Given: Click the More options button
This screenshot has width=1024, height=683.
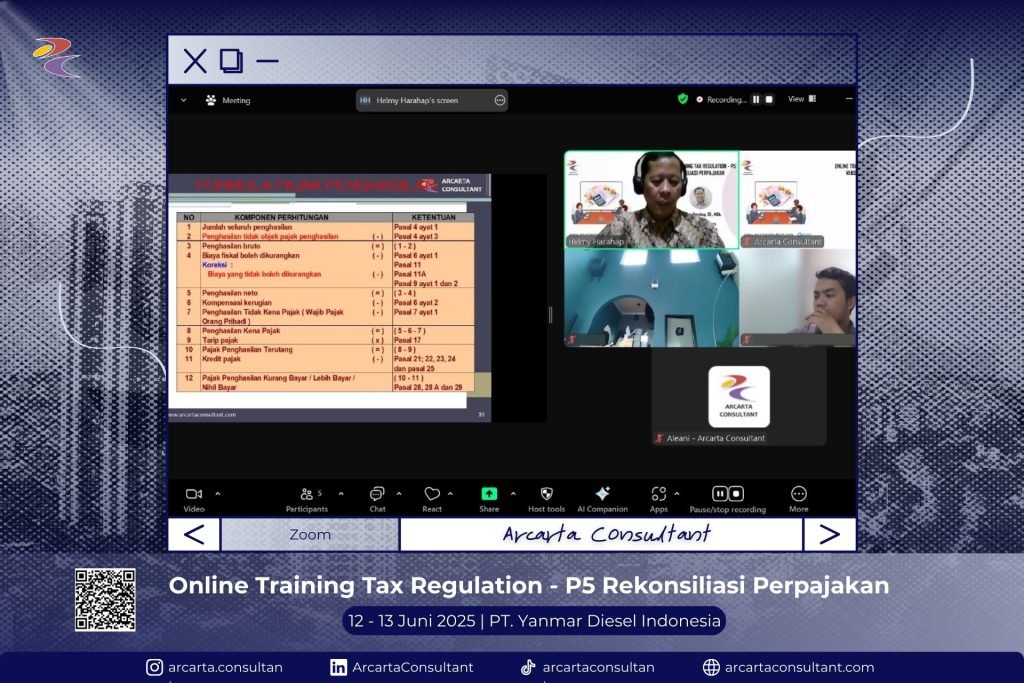Looking at the screenshot, I should (798, 494).
